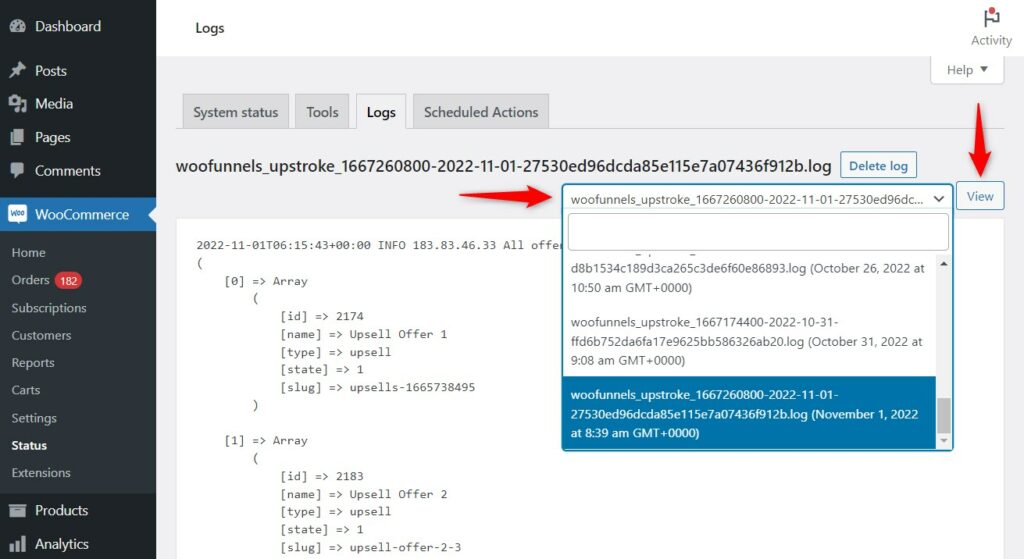Click the Pages document icon
Image resolution: width=1024 pixels, height=559 pixels.
(18, 137)
